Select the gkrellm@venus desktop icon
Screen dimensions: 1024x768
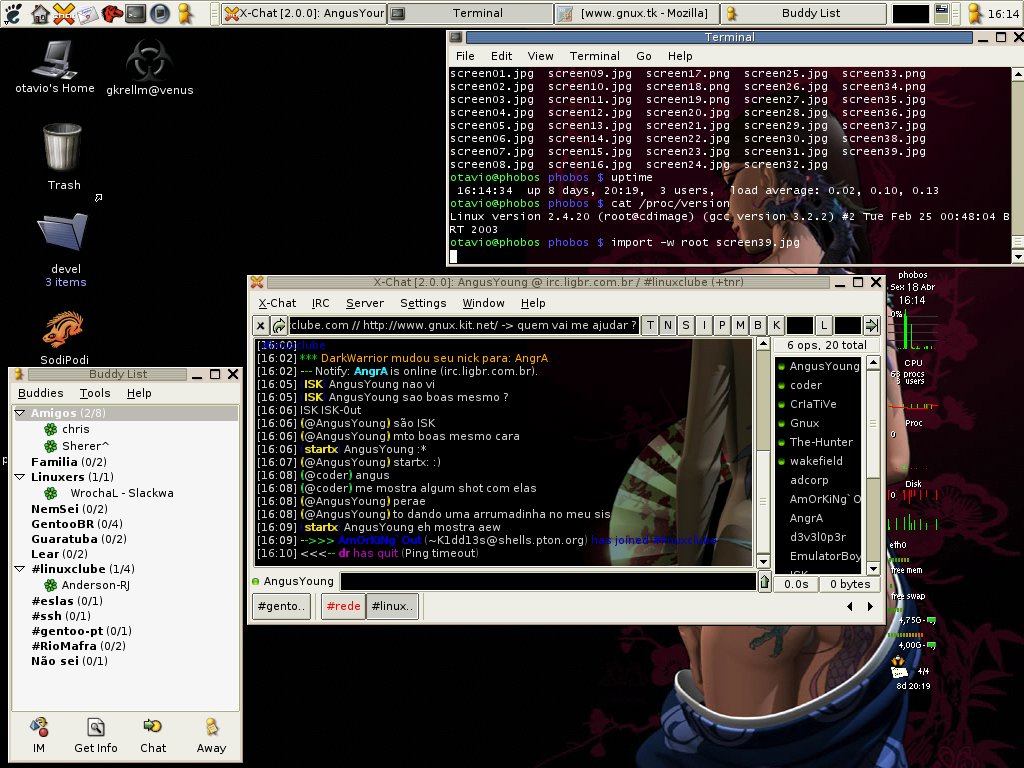coord(150,67)
